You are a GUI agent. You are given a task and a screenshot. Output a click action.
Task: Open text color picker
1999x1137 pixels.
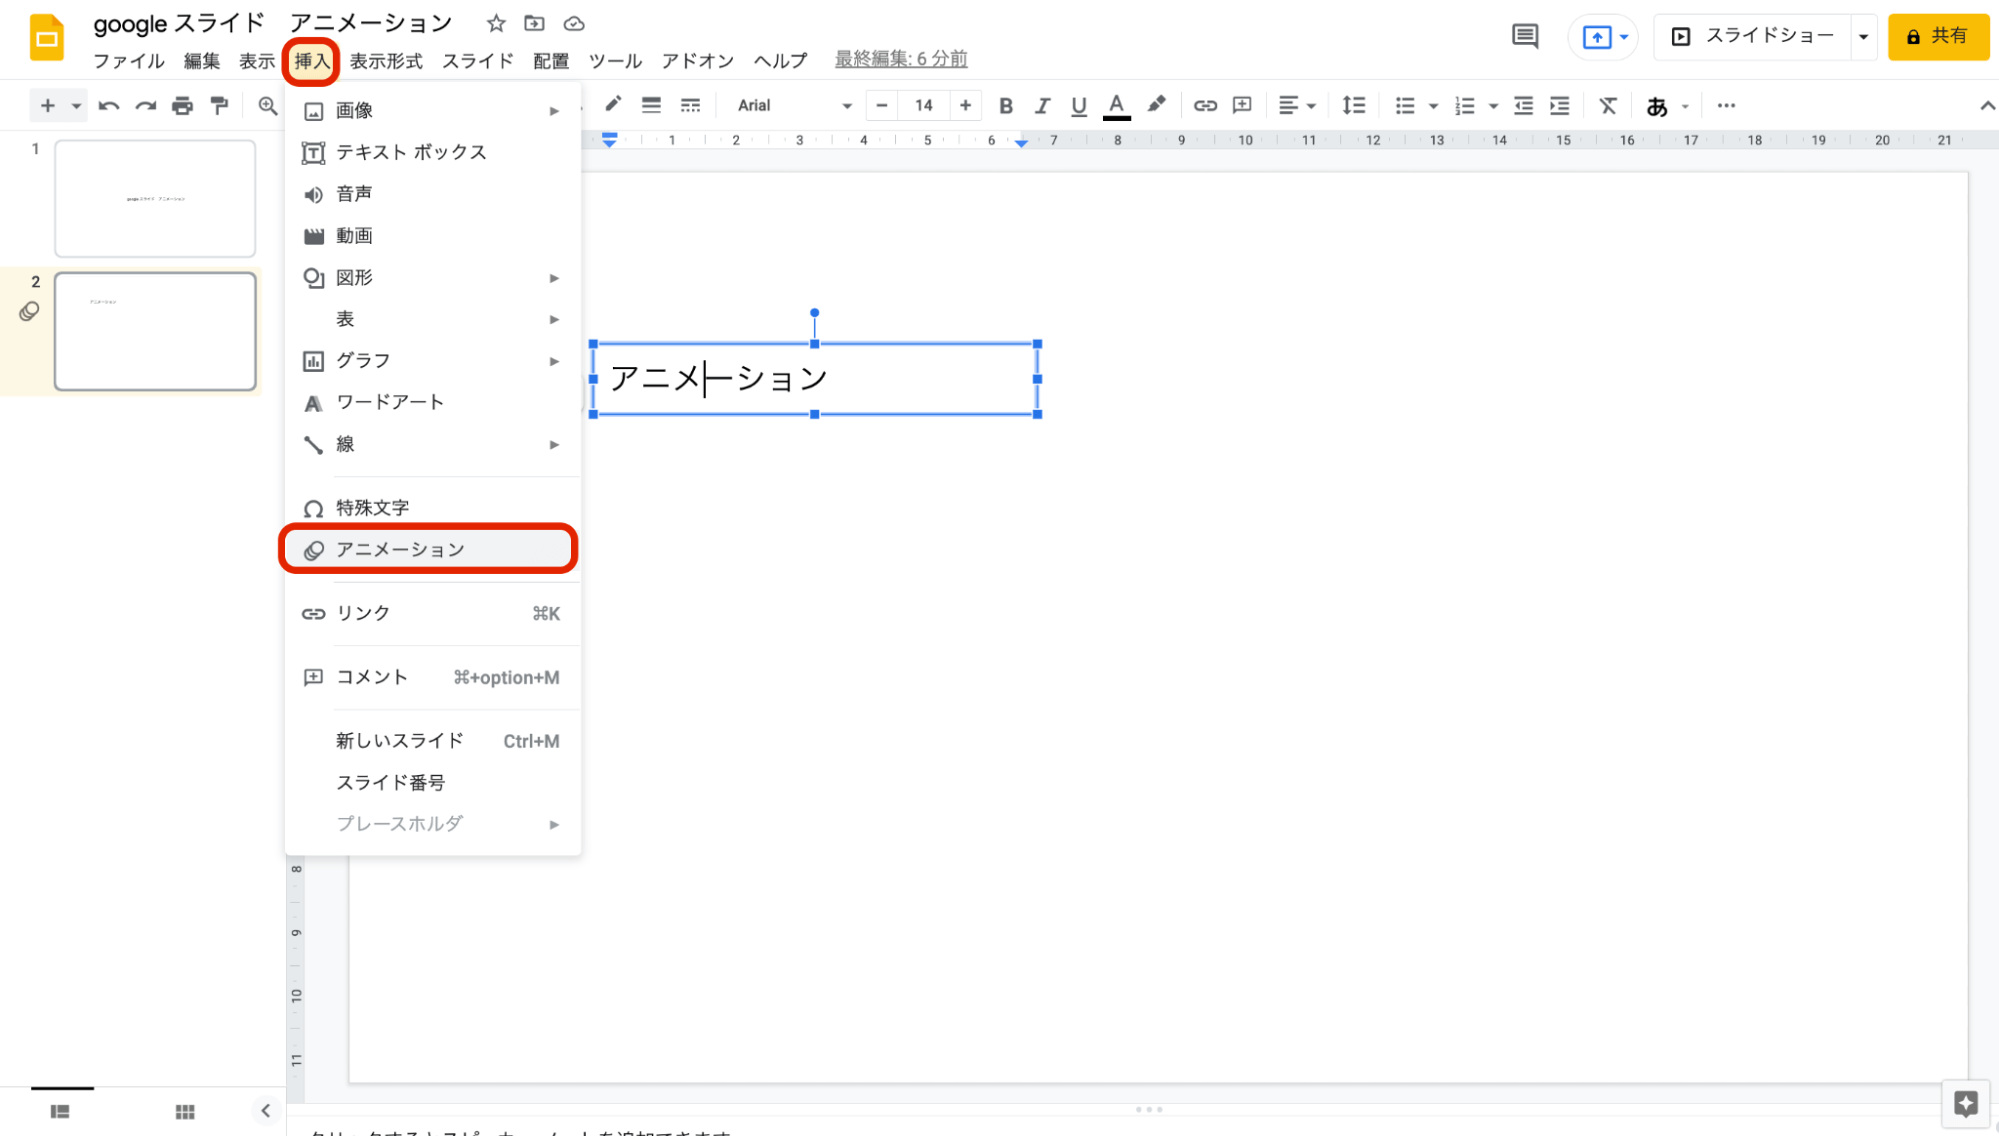tap(1116, 105)
